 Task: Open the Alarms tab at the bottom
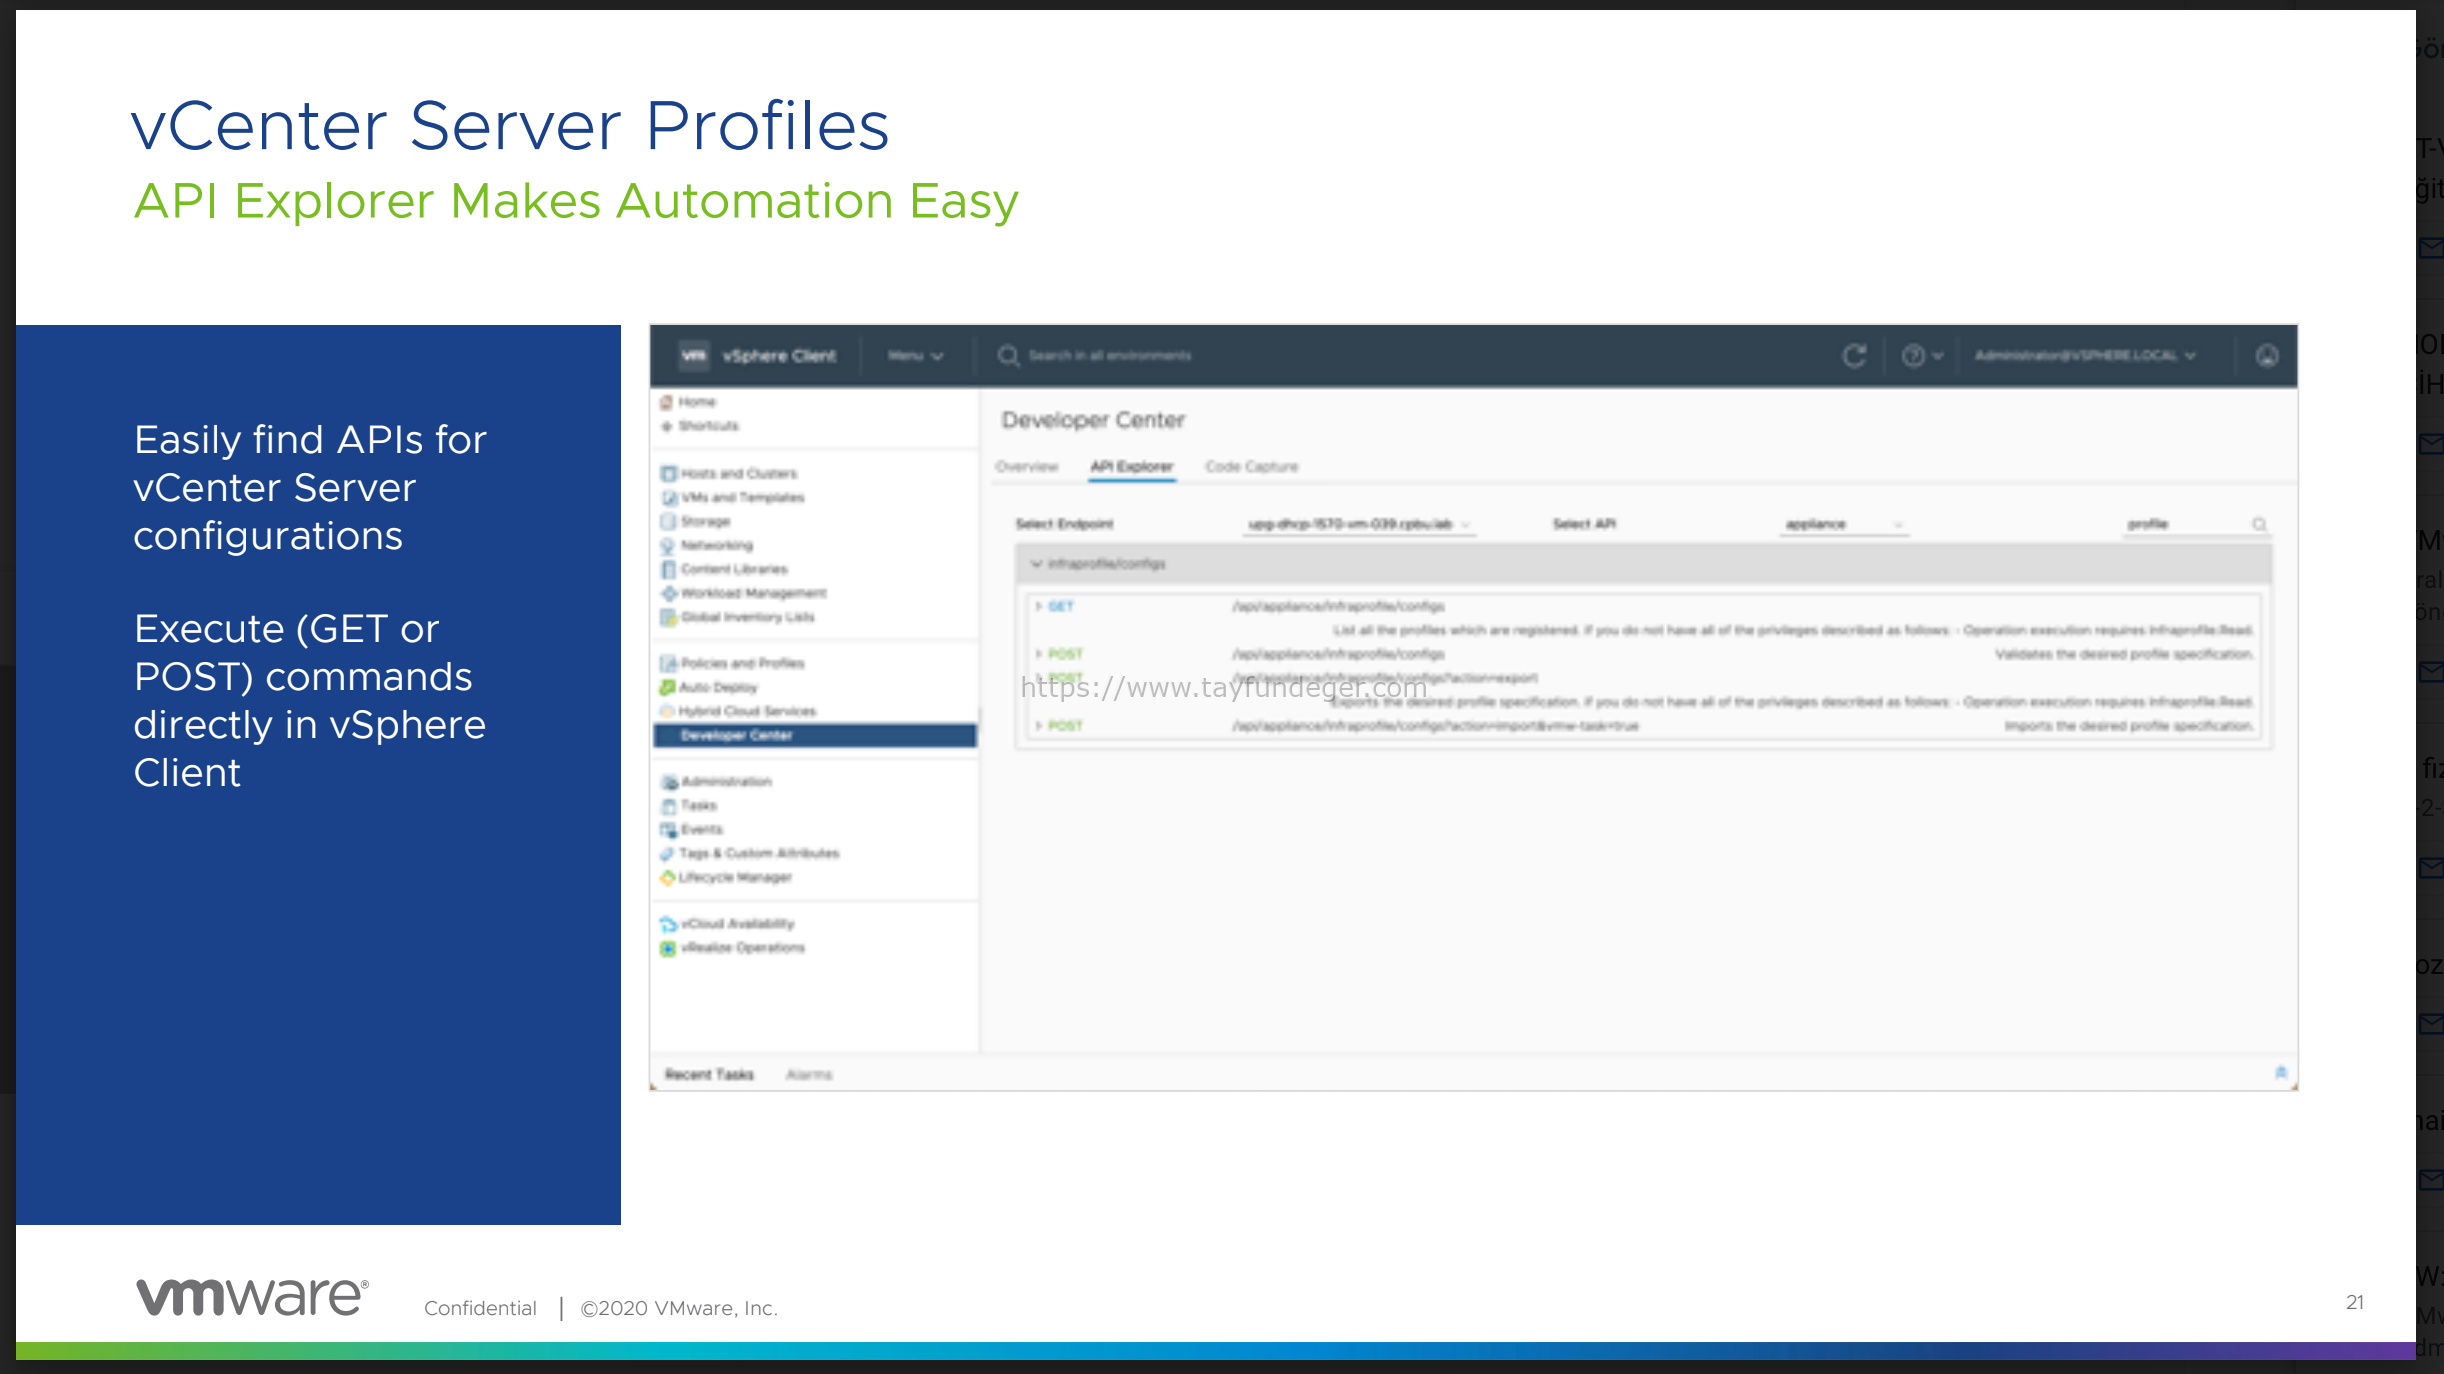pos(809,1075)
